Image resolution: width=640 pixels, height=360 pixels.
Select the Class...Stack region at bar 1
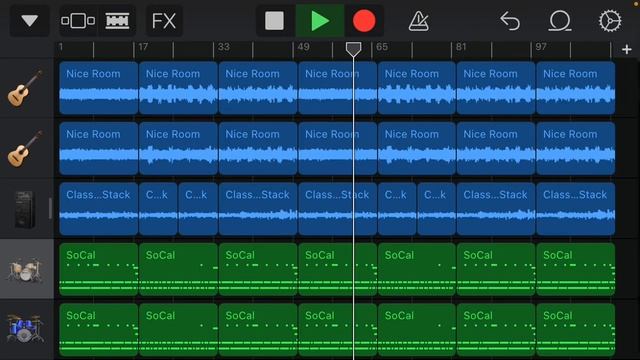pyautogui.click(x=98, y=209)
